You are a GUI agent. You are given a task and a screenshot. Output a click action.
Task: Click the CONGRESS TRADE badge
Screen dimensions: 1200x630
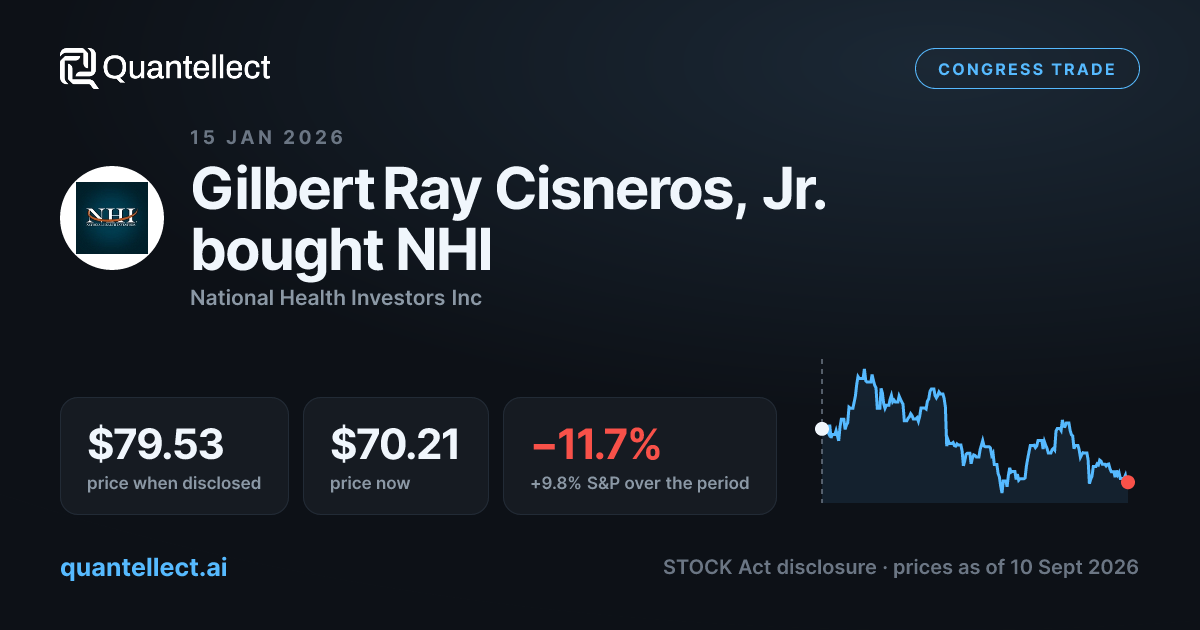[1027, 69]
